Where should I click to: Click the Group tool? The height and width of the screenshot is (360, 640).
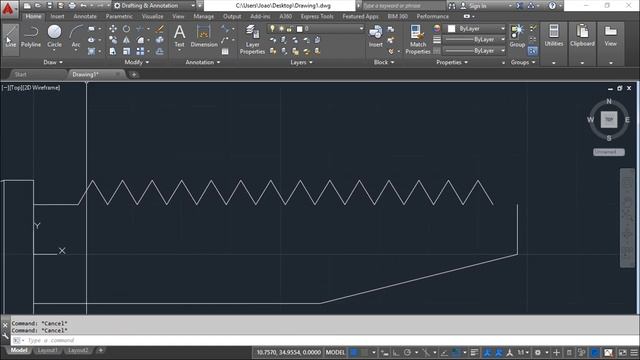pyautogui.click(x=517, y=36)
